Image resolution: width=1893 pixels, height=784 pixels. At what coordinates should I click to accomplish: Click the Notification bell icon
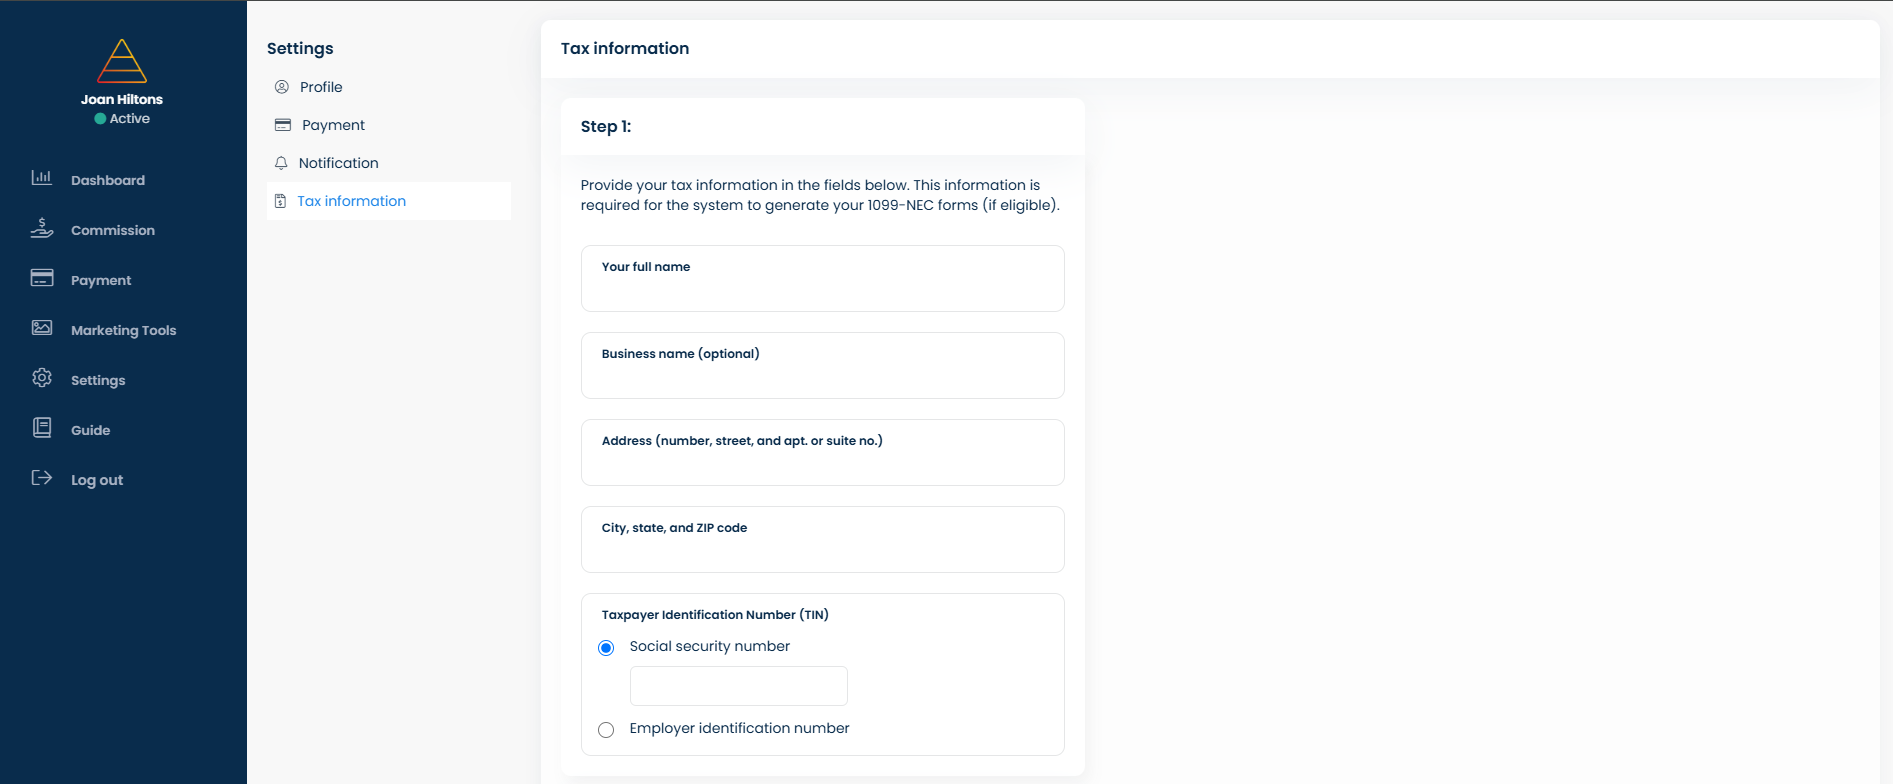pos(281,163)
